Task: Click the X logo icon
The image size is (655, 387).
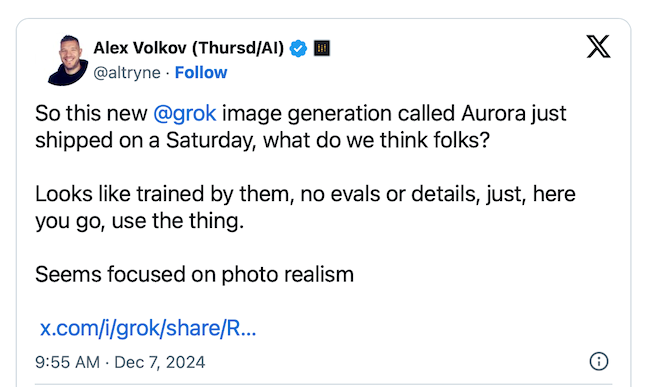Action: click(x=598, y=46)
